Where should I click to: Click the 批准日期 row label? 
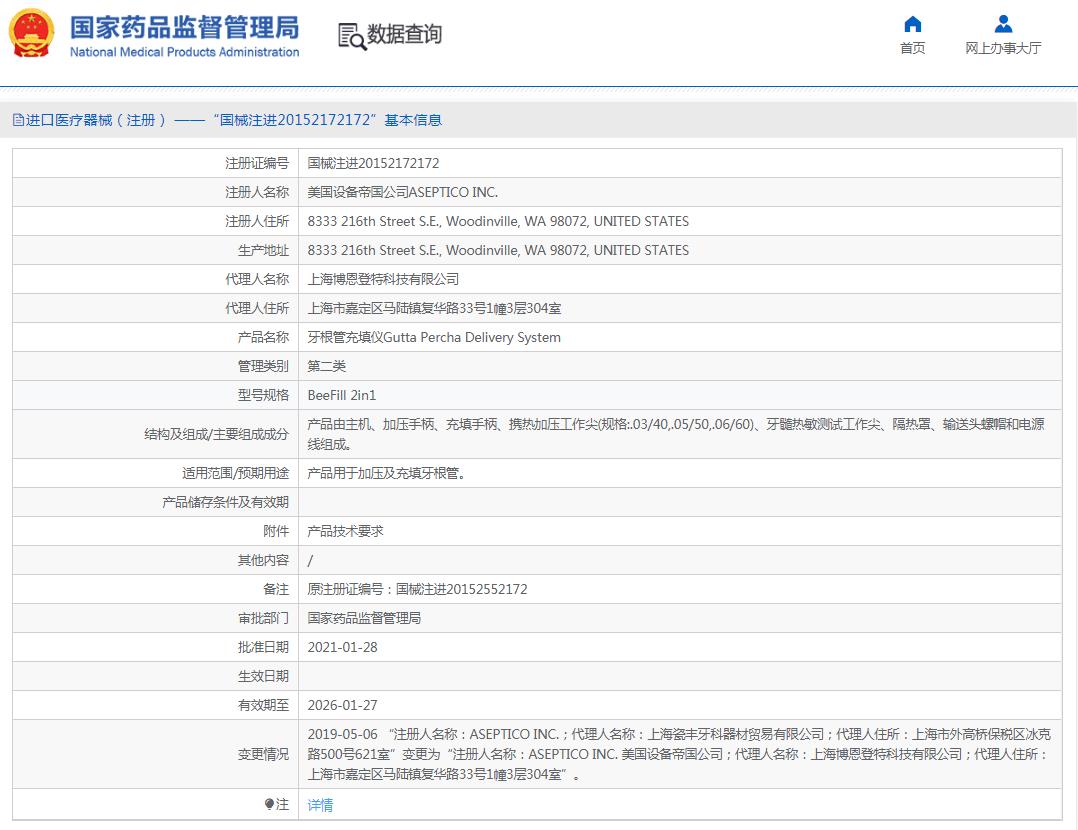[263, 647]
